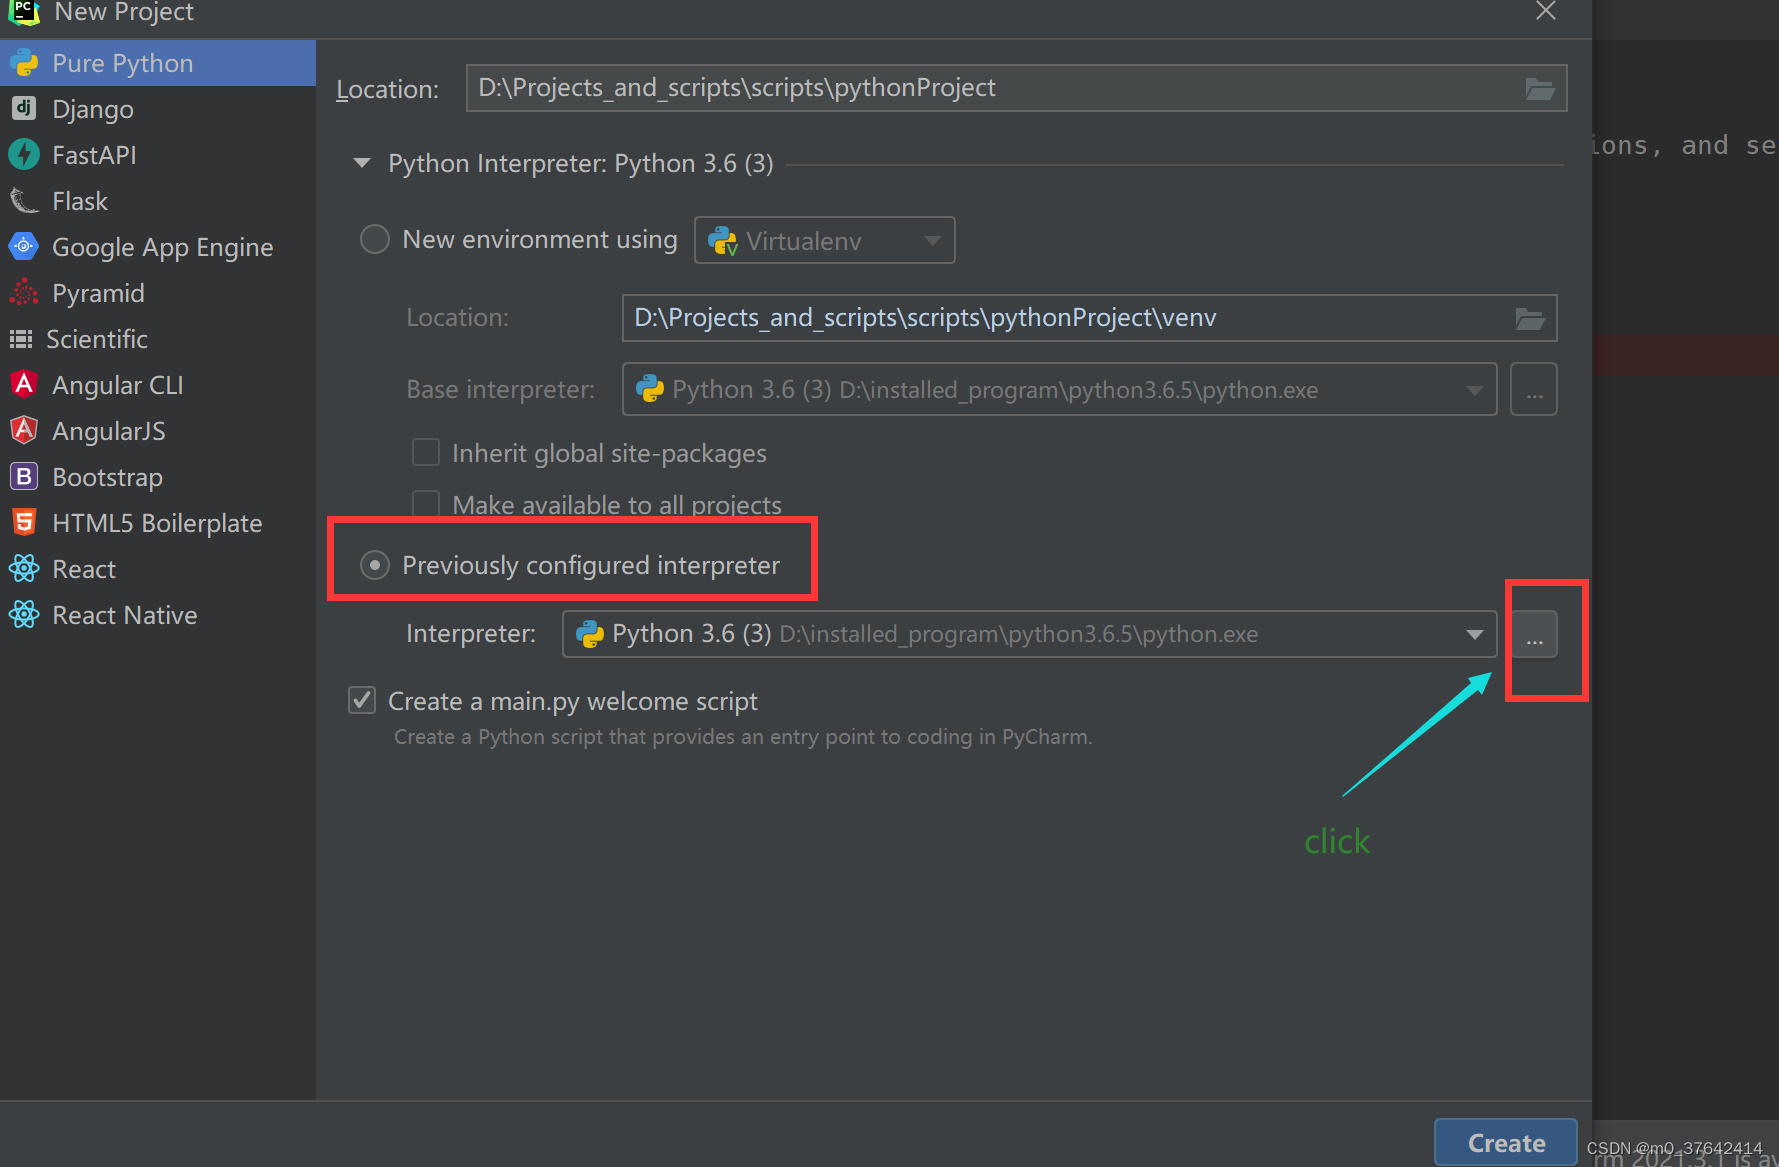Uncheck Create a main.py welcome script
1779x1167 pixels.
tap(362, 700)
